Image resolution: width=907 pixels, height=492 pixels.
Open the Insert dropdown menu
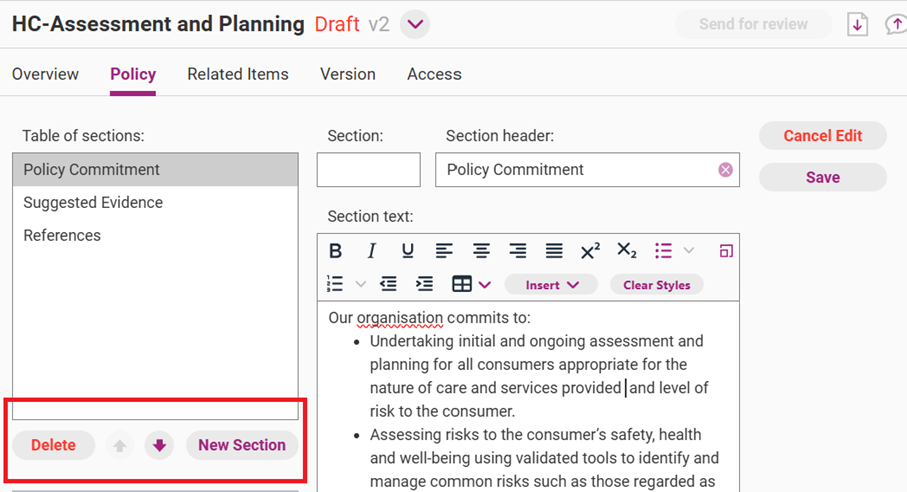(x=552, y=285)
